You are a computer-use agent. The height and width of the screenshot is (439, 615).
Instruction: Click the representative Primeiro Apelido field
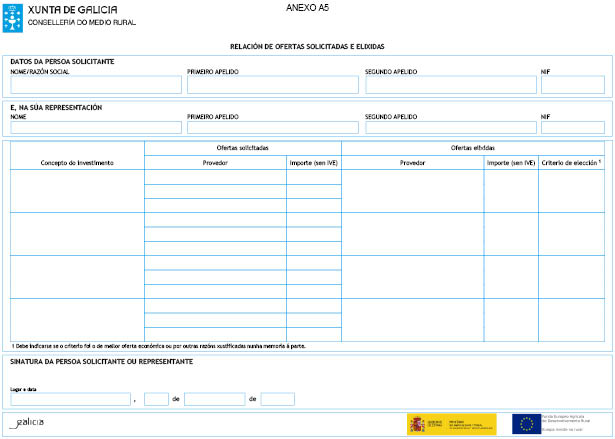(x=271, y=128)
